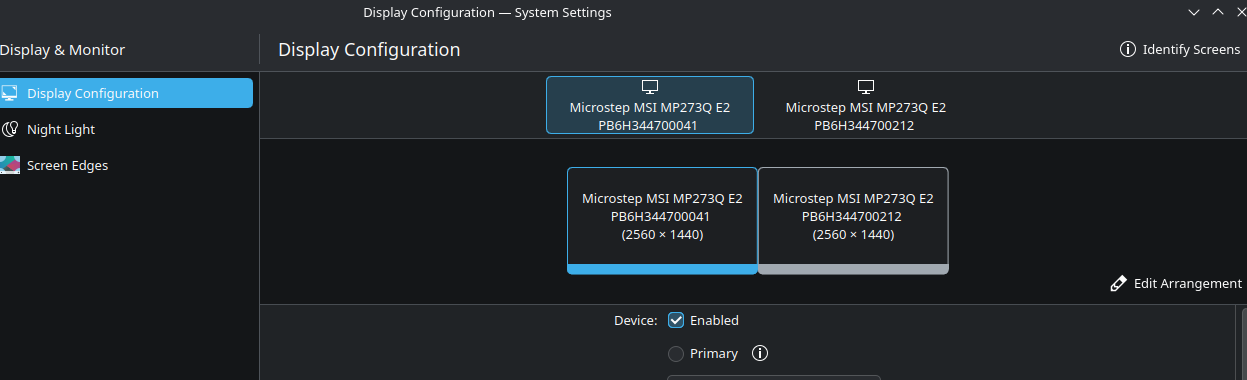The width and height of the screenshot is (1247, 380).
Task: Click the info icon next to Primary
Action: point(760,353)
